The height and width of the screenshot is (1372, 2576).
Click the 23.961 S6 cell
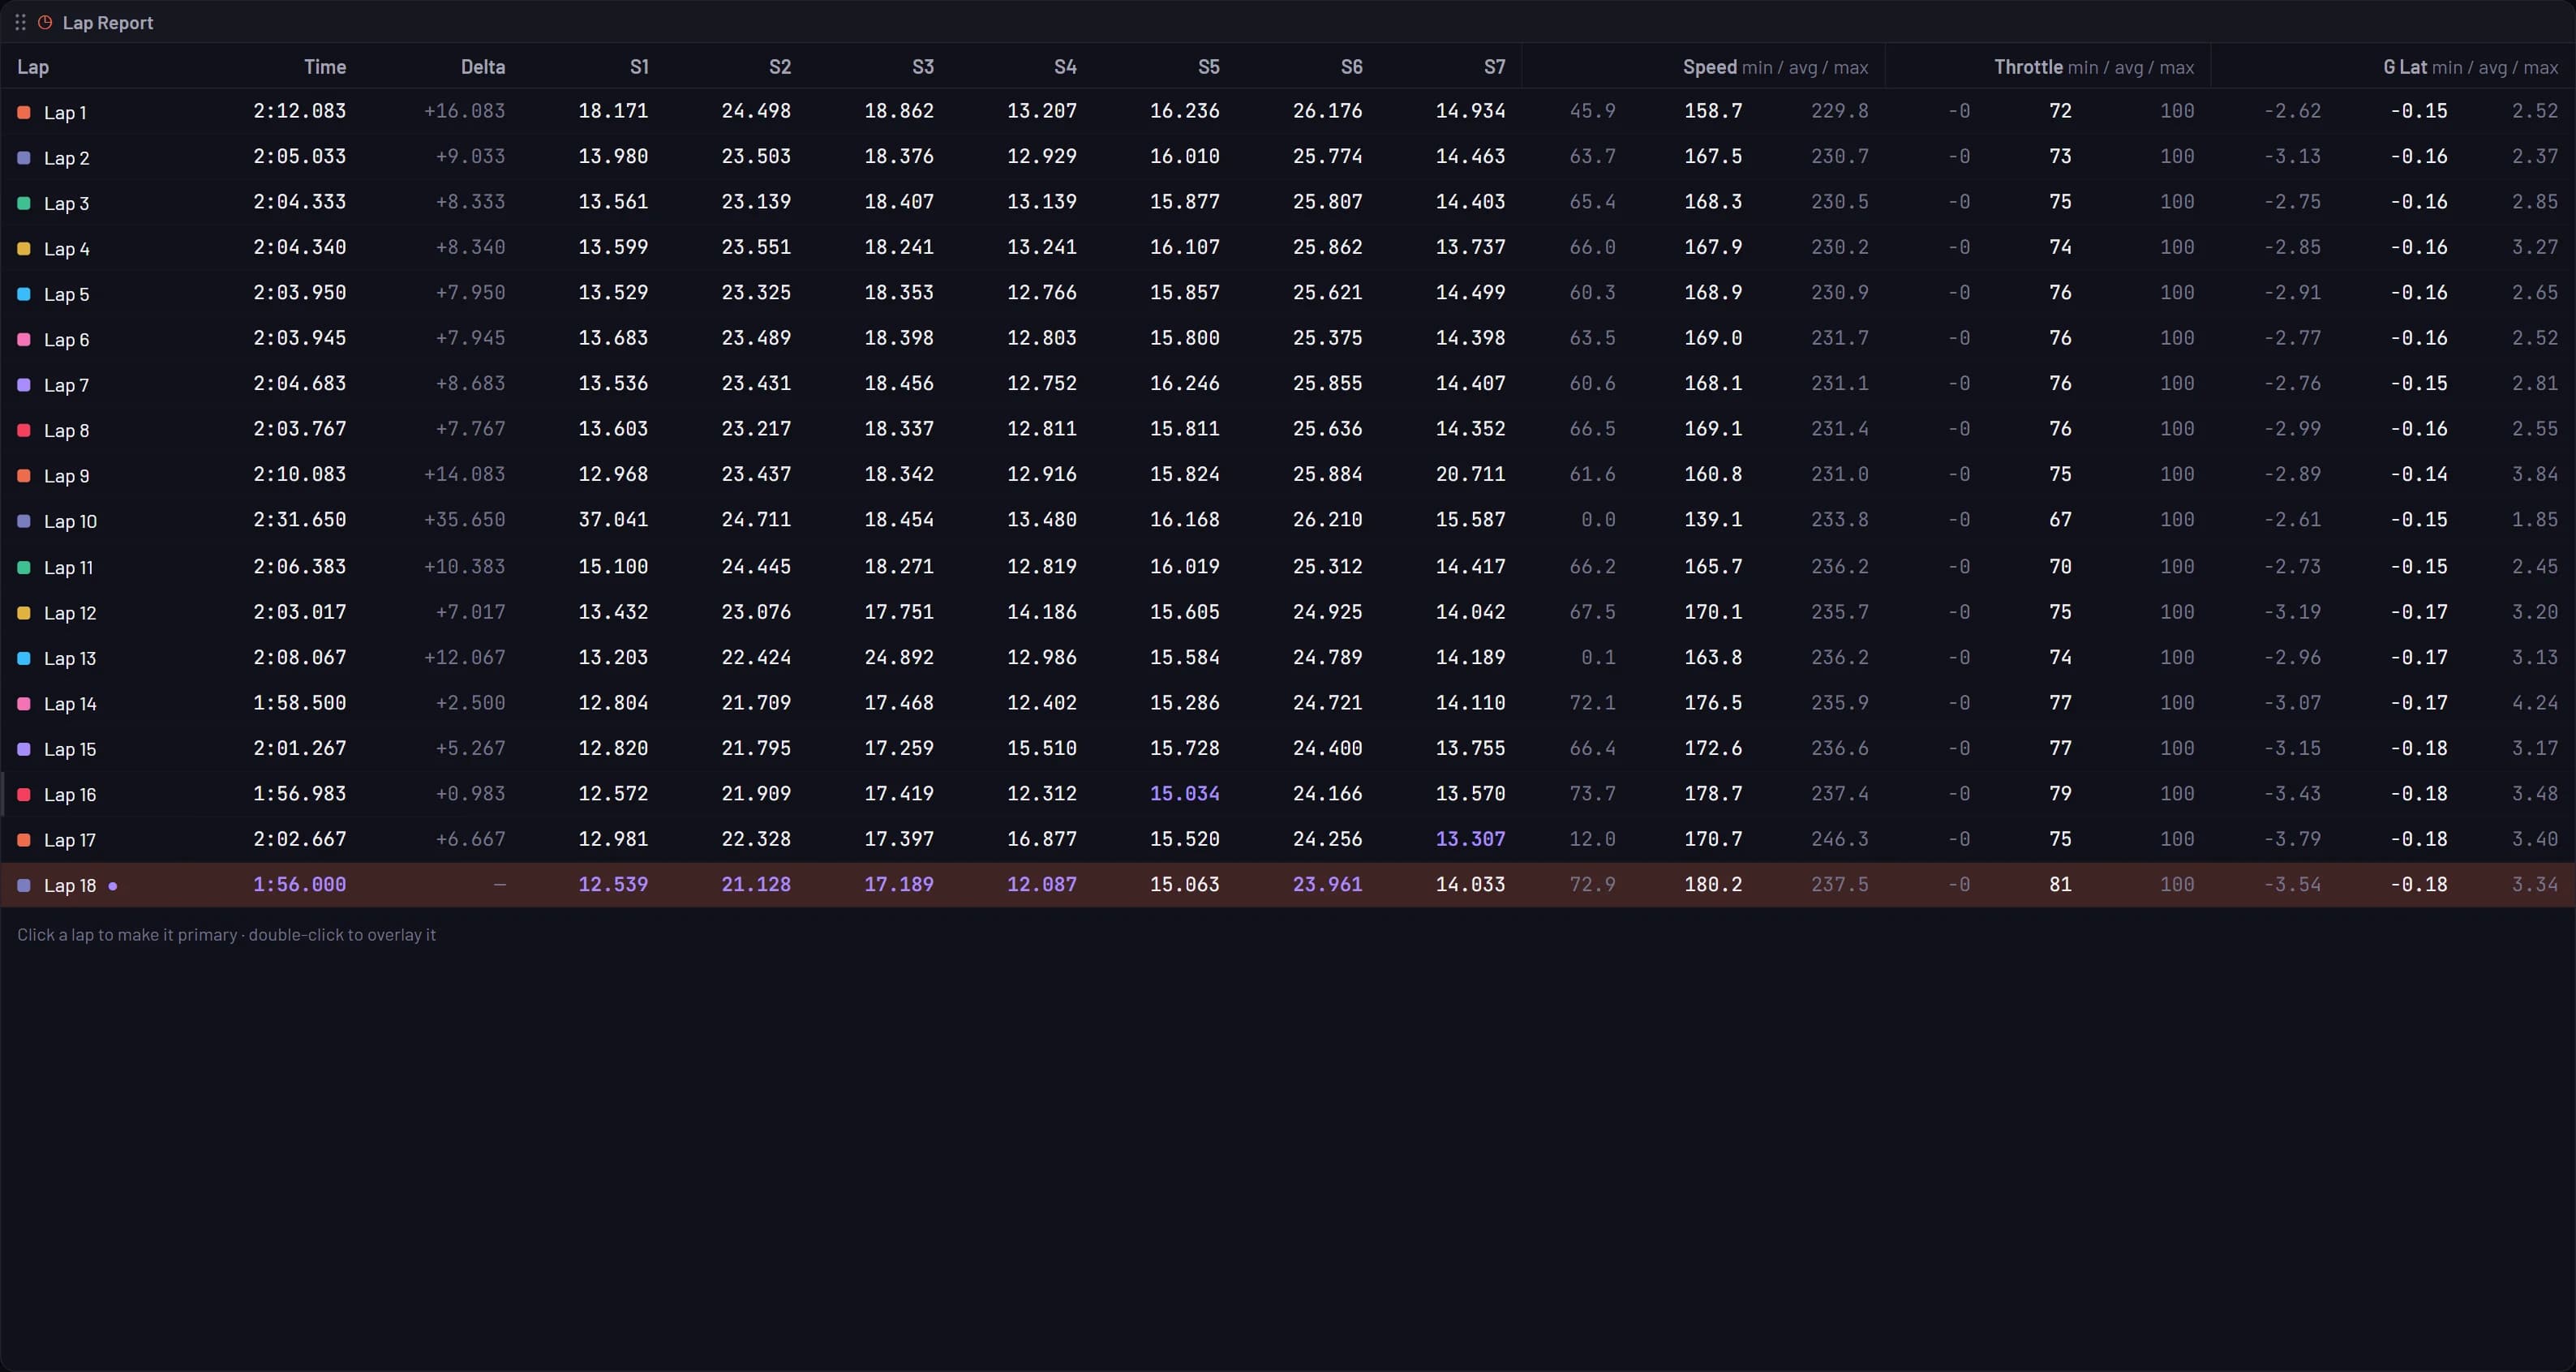pos(1327,885)
